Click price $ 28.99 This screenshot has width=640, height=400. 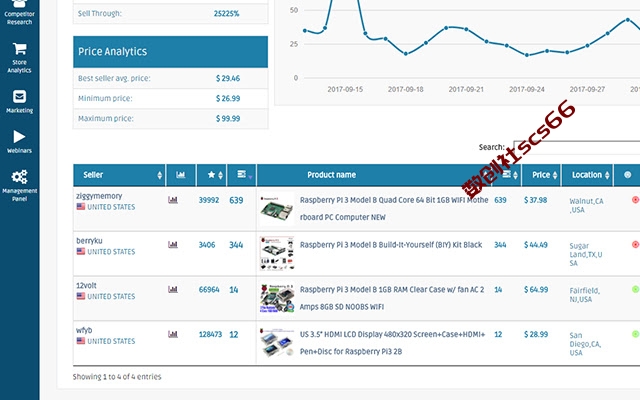tap(536, 334)
